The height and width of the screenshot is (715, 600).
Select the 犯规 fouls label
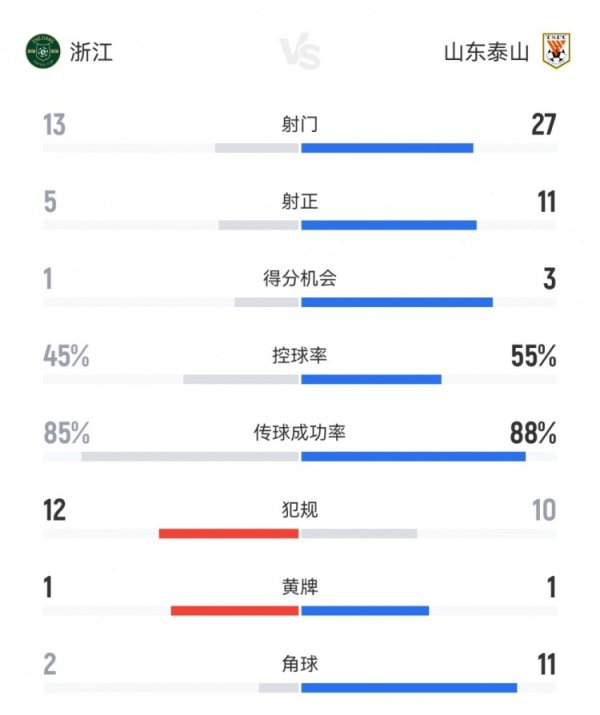(x=300, y=510)
